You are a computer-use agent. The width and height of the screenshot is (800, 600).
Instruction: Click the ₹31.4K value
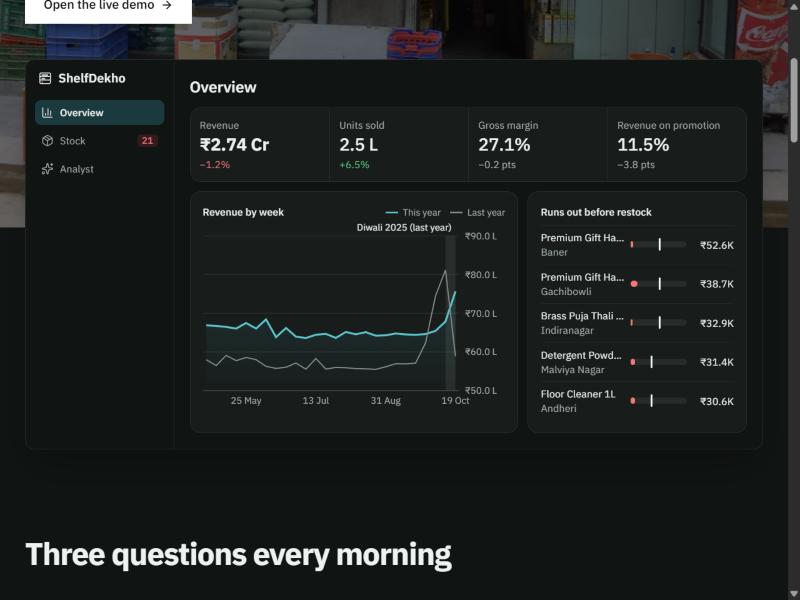point(717,362)
